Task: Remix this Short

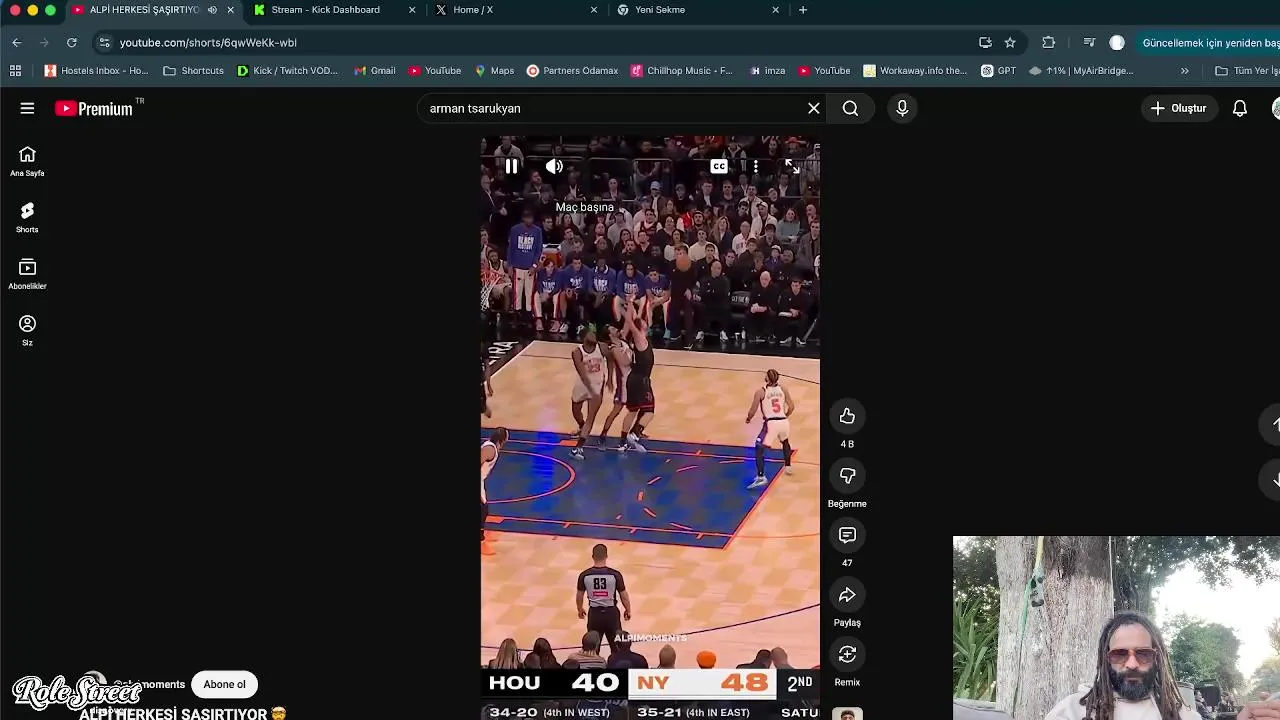Action: (x=847, y=654)
